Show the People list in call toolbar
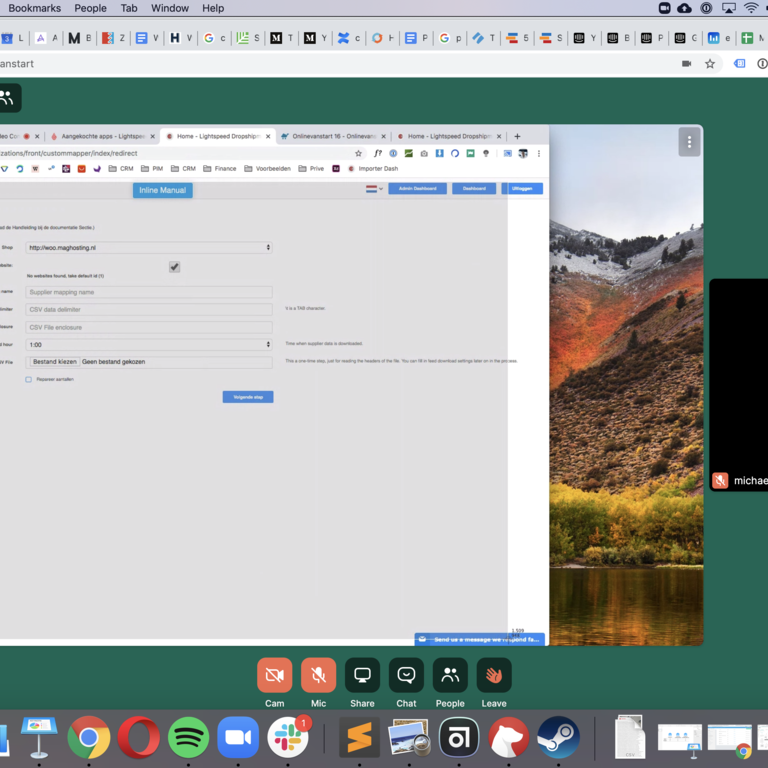768x768 pixels. pos(450,676)
